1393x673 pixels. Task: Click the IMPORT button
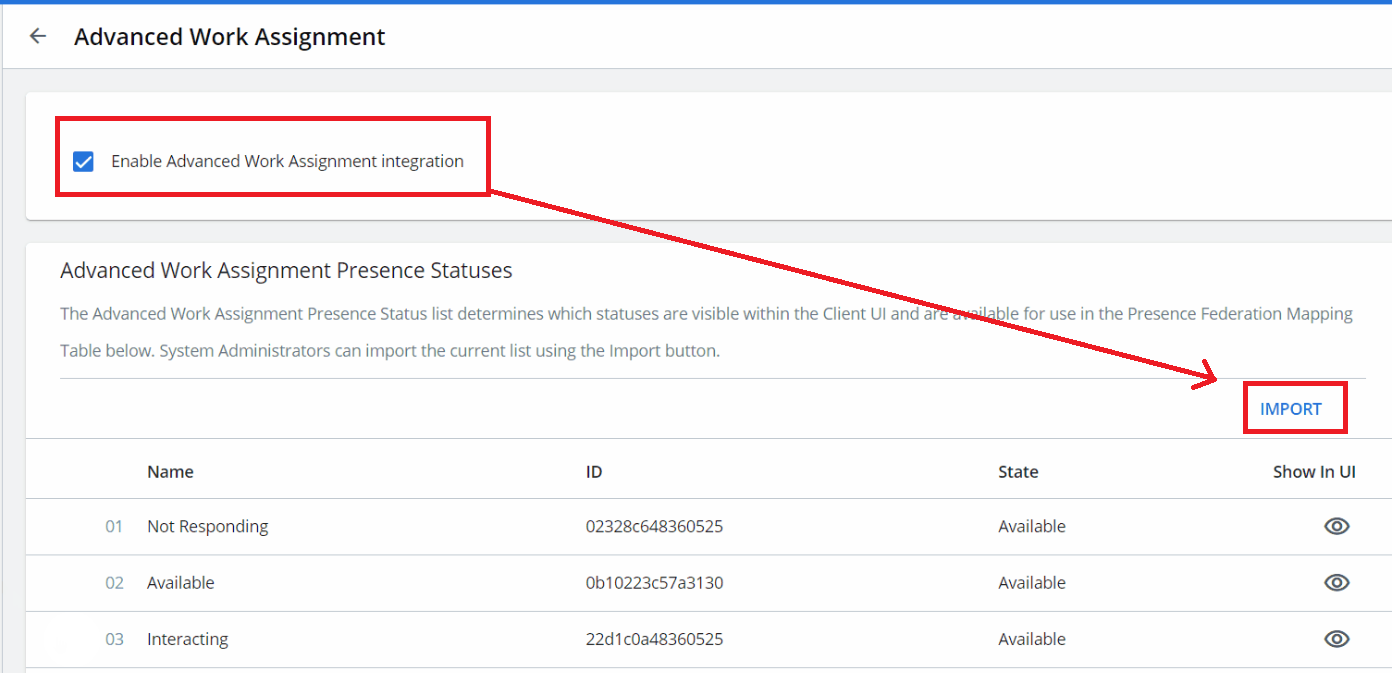click(x=1290, y=409)
